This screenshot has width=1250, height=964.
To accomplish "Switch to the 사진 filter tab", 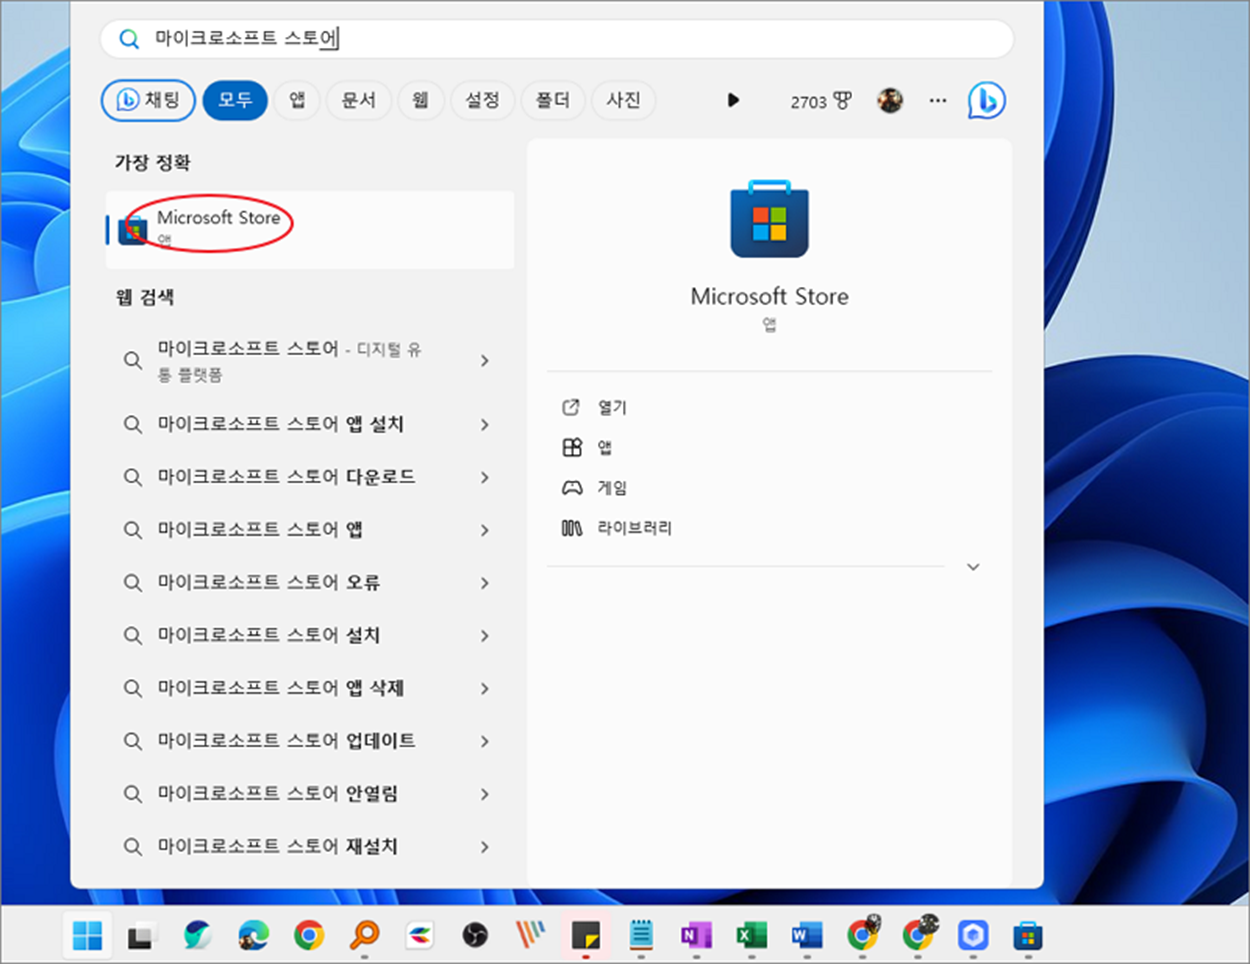I will click(623, 100).
